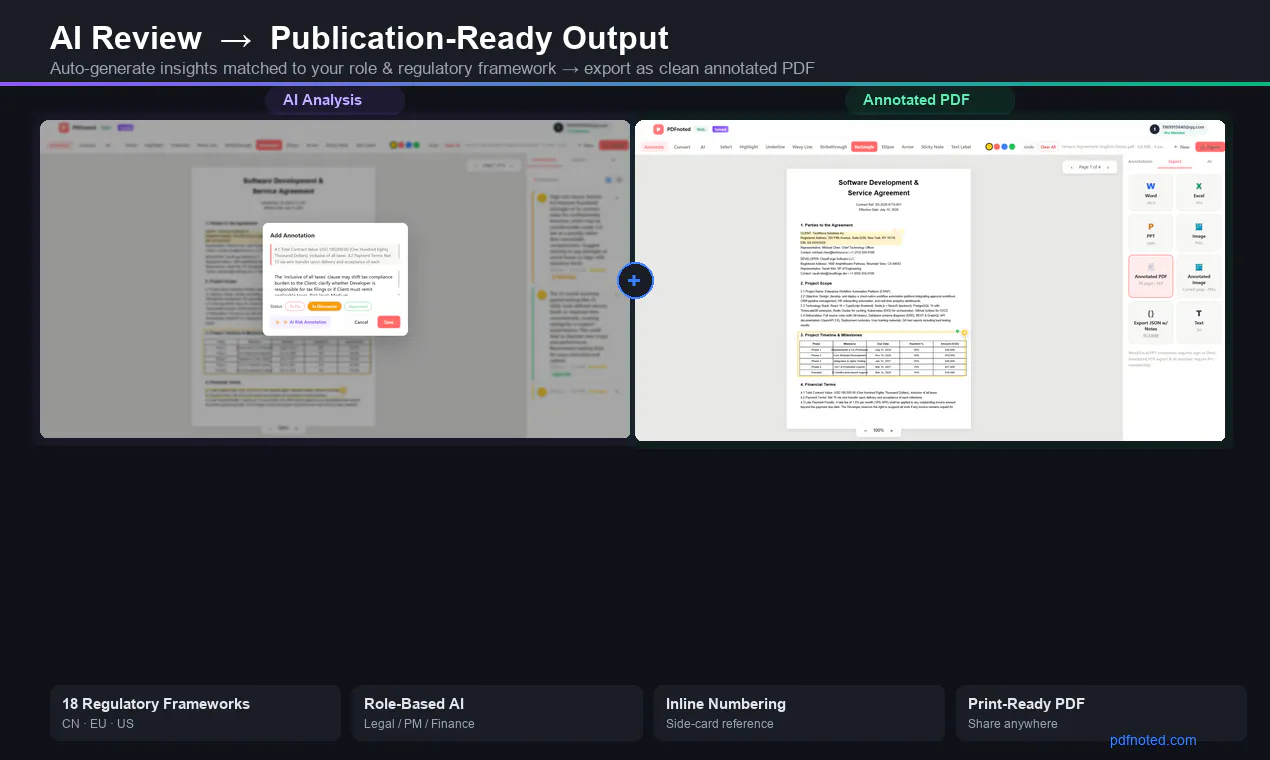Export as Excel xlsx
Image resolution: width=1270 pixels, height=760 pixels.
tap(1199, 191)
